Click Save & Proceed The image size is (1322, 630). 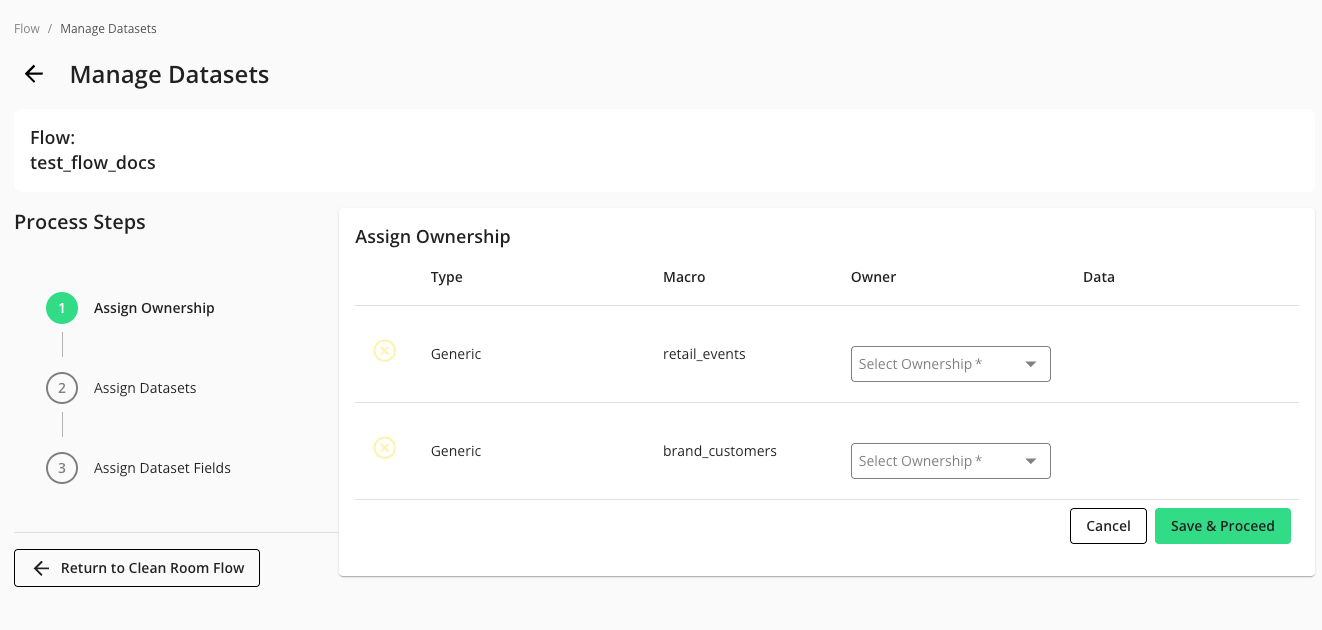(x=1222, y=525)
